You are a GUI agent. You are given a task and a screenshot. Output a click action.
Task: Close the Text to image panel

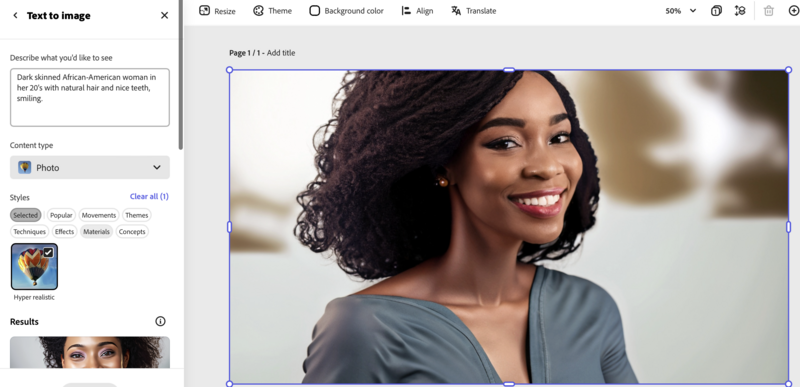(164, 16)
